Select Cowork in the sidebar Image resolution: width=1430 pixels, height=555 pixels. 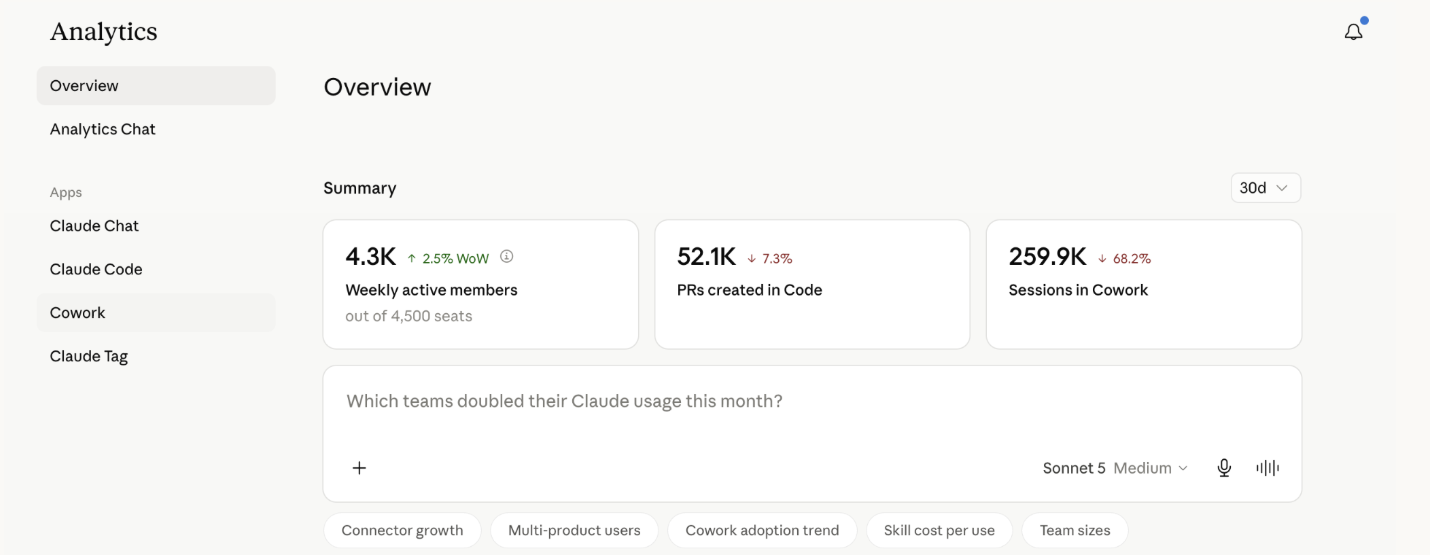156,313
